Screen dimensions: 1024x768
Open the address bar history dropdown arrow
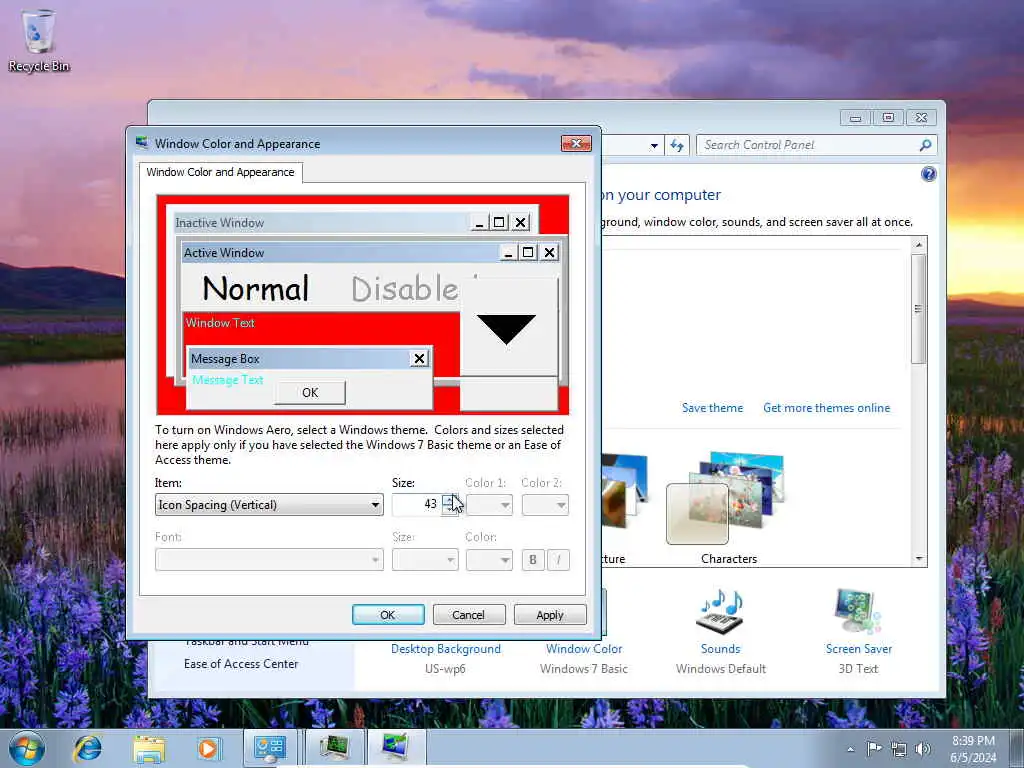(654, 146)
